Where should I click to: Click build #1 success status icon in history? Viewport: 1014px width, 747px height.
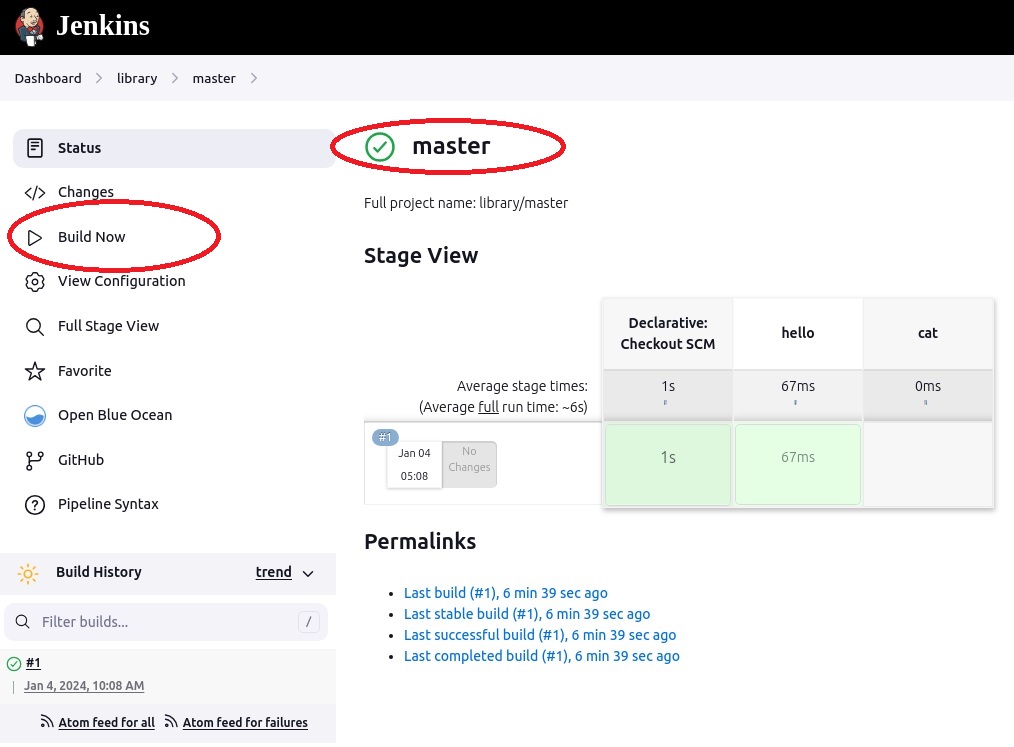click(x=14, y=664)
